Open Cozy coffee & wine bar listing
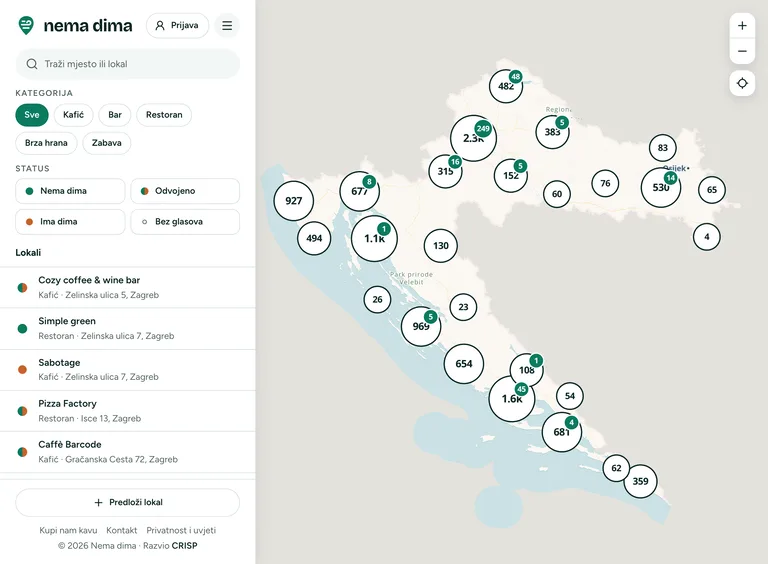 pos(127,287)
